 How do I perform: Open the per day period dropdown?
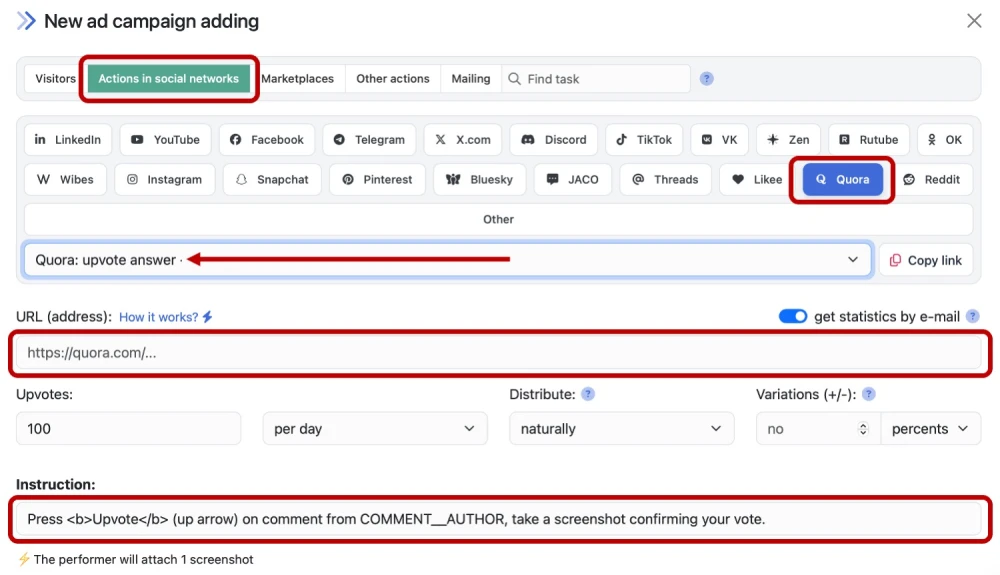tap(375, 428)
